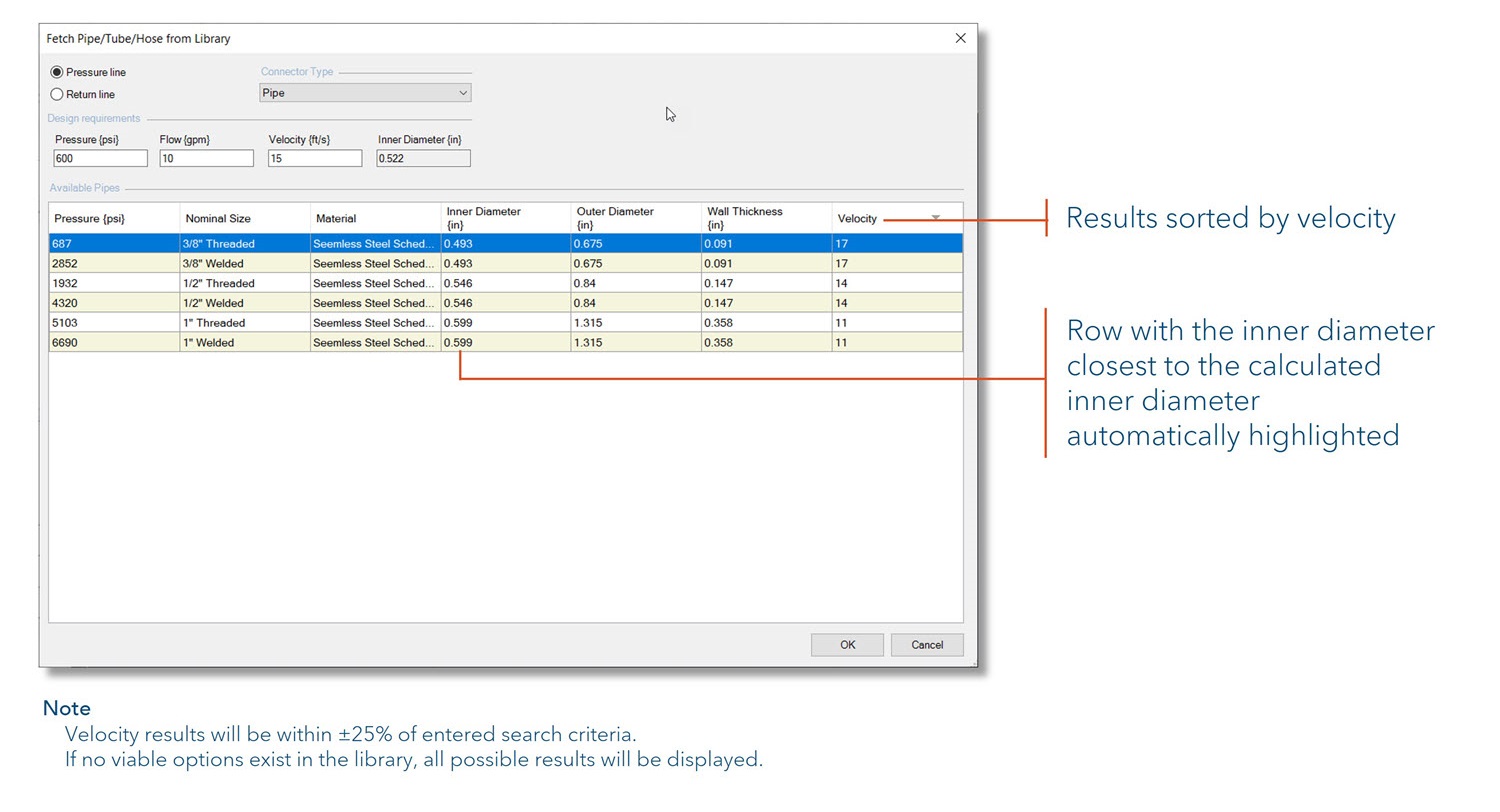Select the highlighted 3/8" Threaded row
The width and height of the screenshot is (1500, 812).
(x=218, y=243)
